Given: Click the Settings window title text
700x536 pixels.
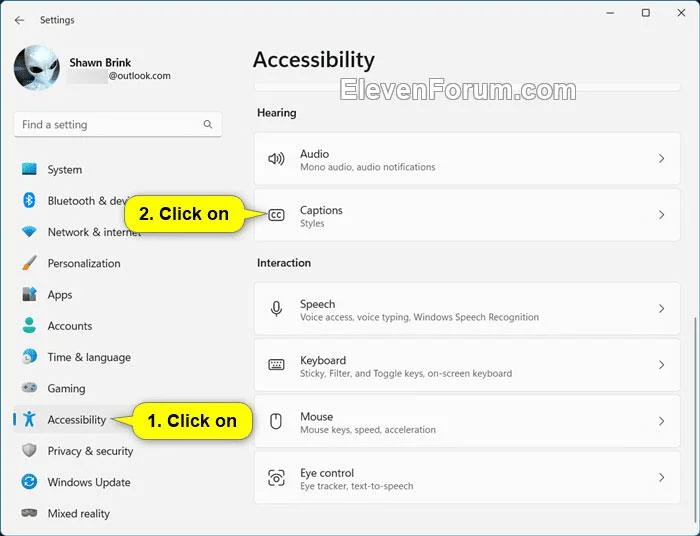Looking at the screenshot, I should pyautogui.click(x=57, y=20).
